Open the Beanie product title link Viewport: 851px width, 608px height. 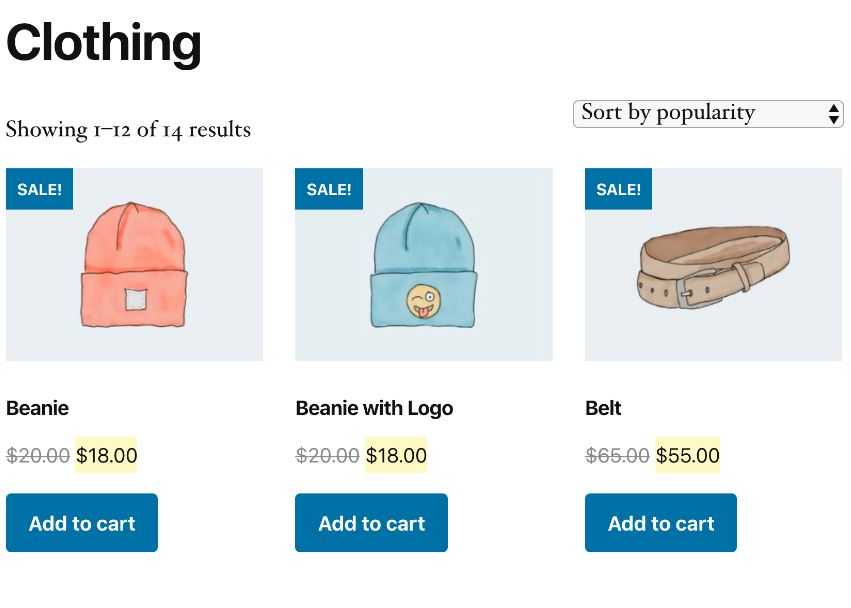click(x=37, y=408)
